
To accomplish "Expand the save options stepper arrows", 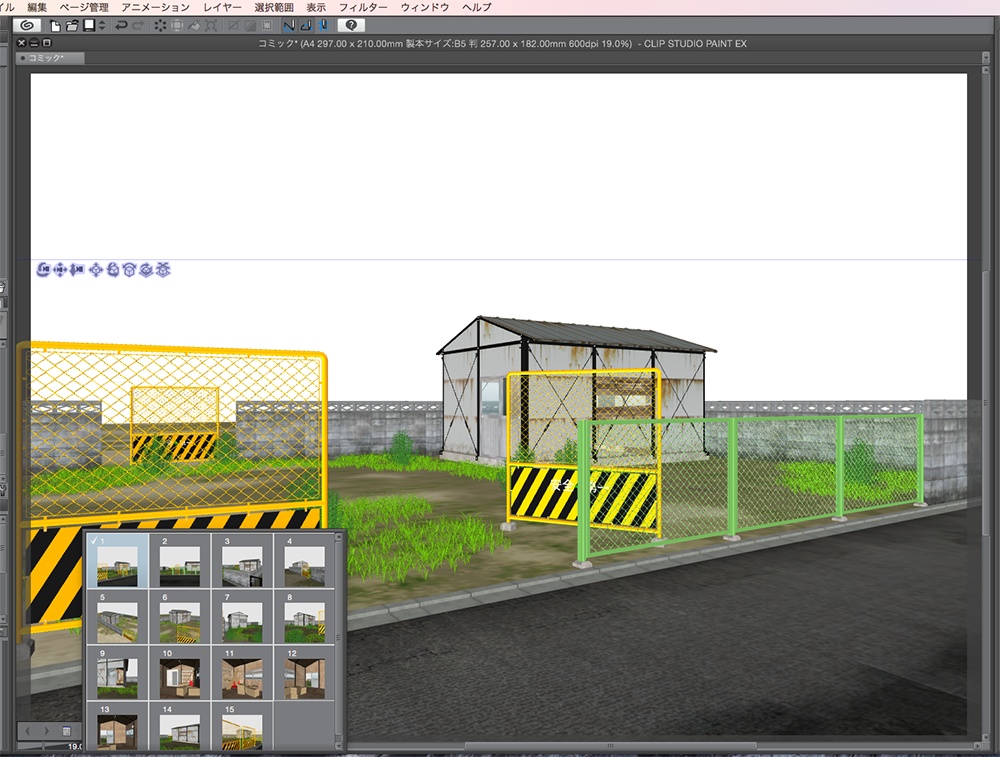I will pyautogui.click(x=101, y=26).
